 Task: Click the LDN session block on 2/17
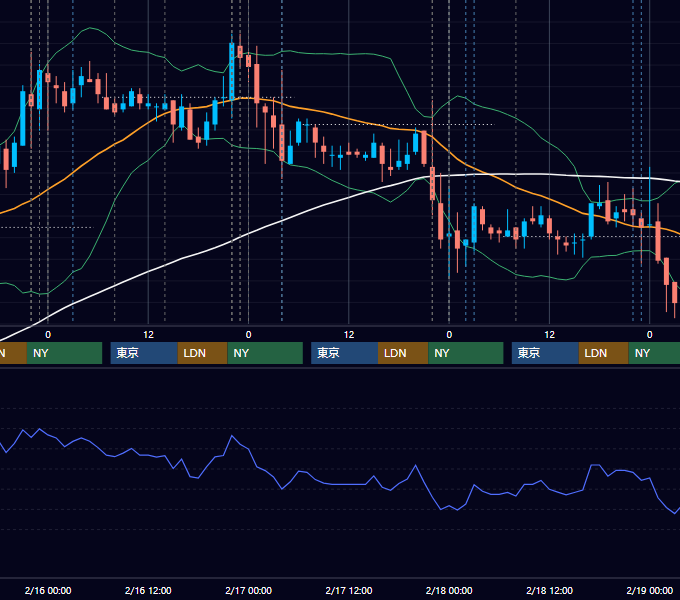403,353
